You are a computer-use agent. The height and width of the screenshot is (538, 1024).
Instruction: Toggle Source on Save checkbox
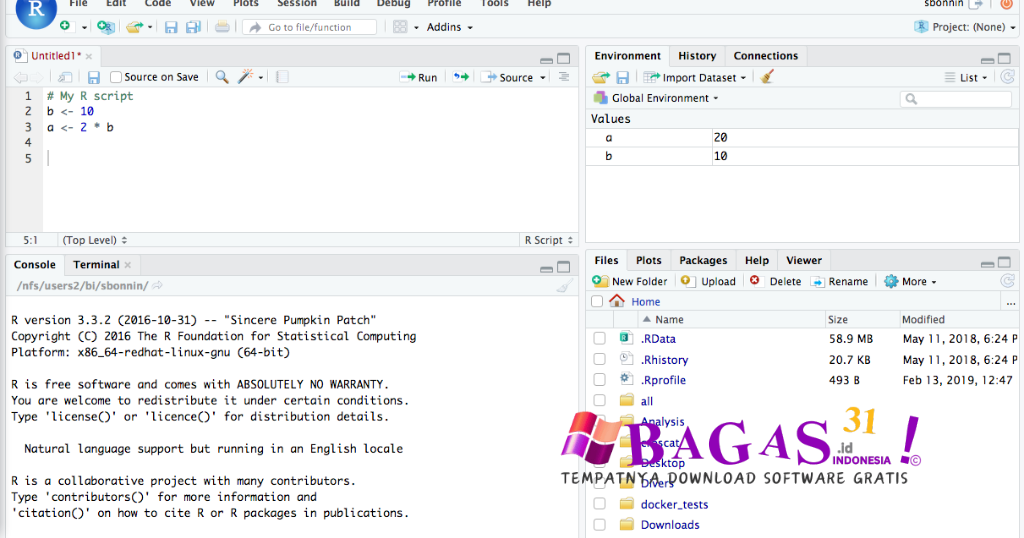[x=116, y=77]
